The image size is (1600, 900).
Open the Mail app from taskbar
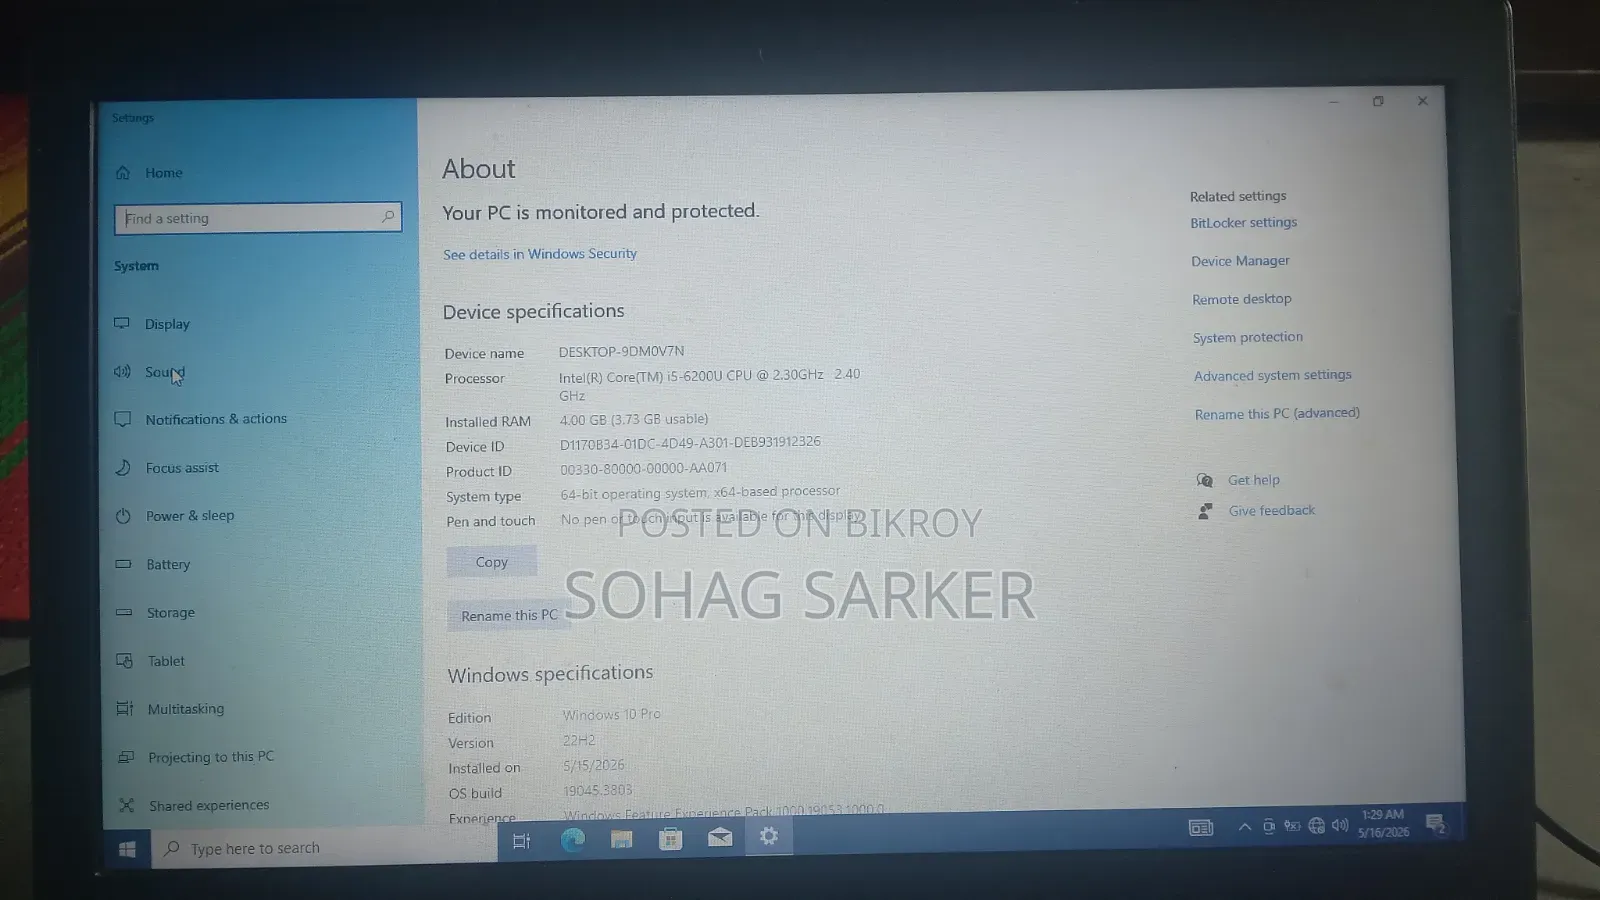pyautogui.click(x=720, y=838)
